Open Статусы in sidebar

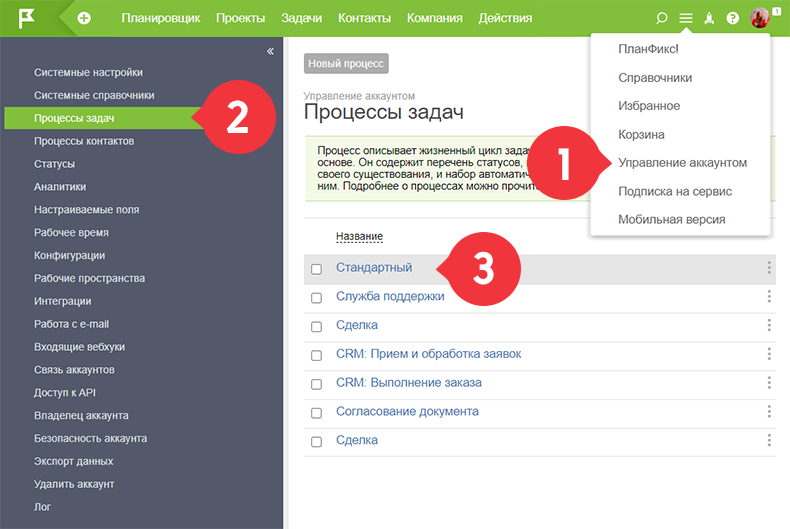click(x=54, y=164)
